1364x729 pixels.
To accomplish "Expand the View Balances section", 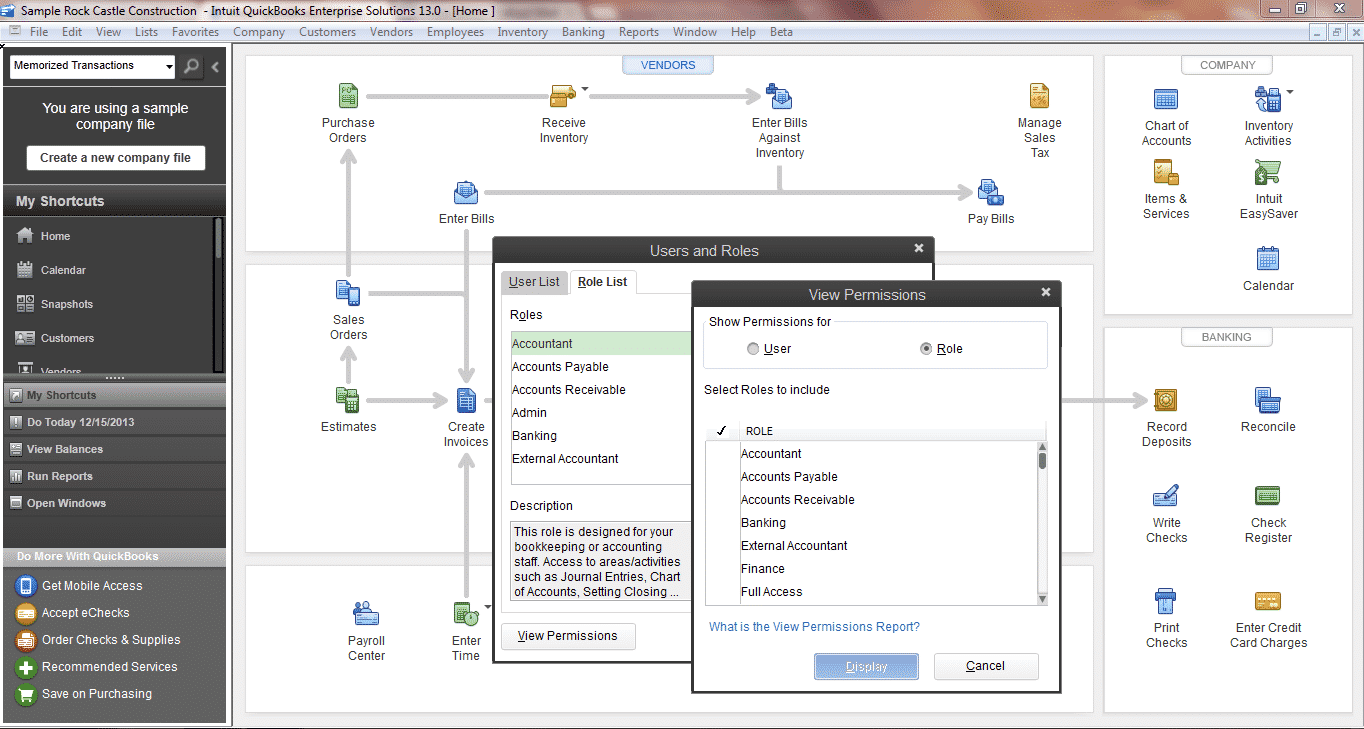I will 115,449.
